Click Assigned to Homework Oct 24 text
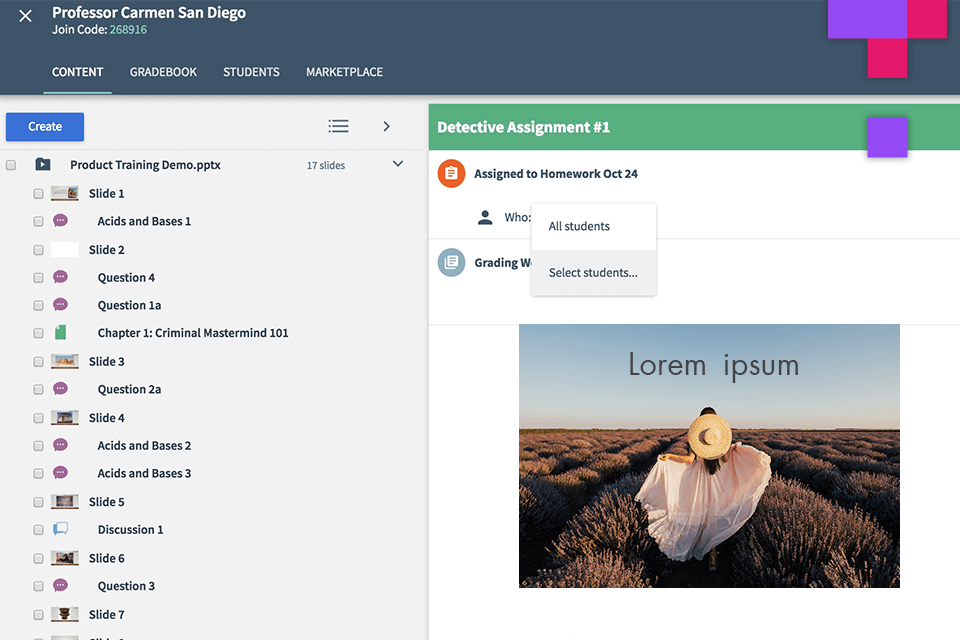 pos(555,174)
